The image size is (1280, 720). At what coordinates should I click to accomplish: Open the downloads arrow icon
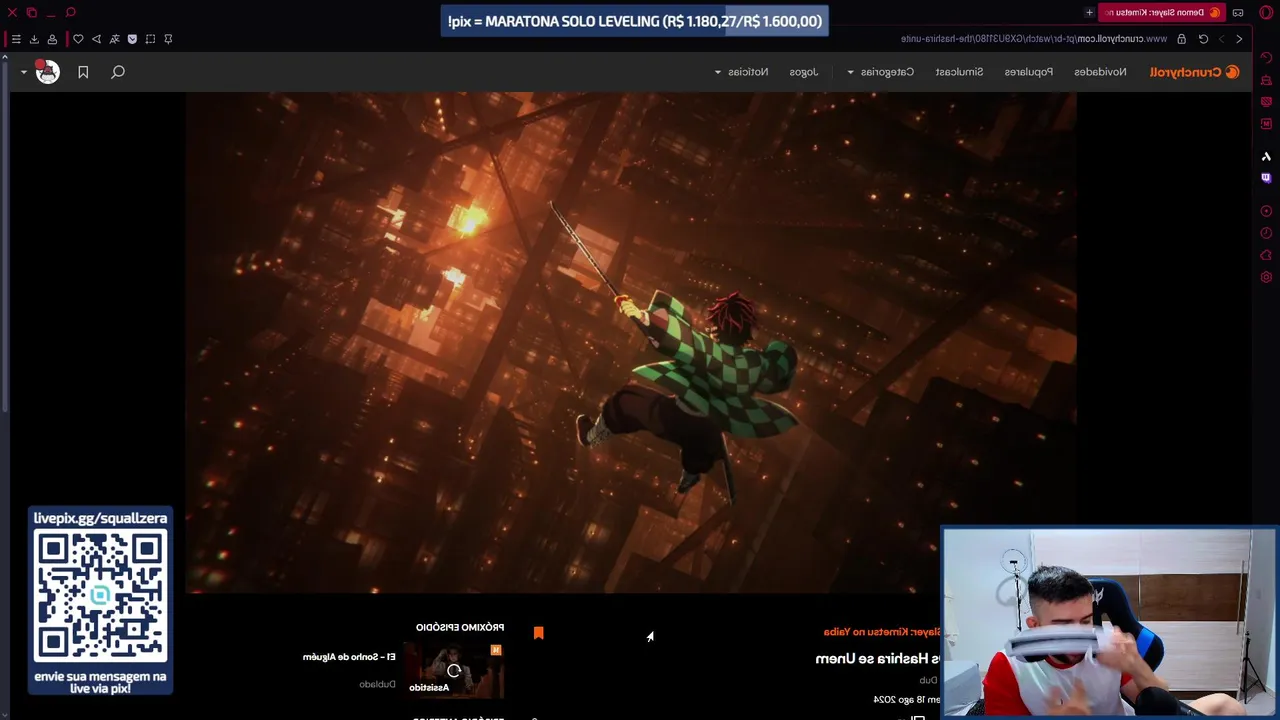tap(34, 39)
